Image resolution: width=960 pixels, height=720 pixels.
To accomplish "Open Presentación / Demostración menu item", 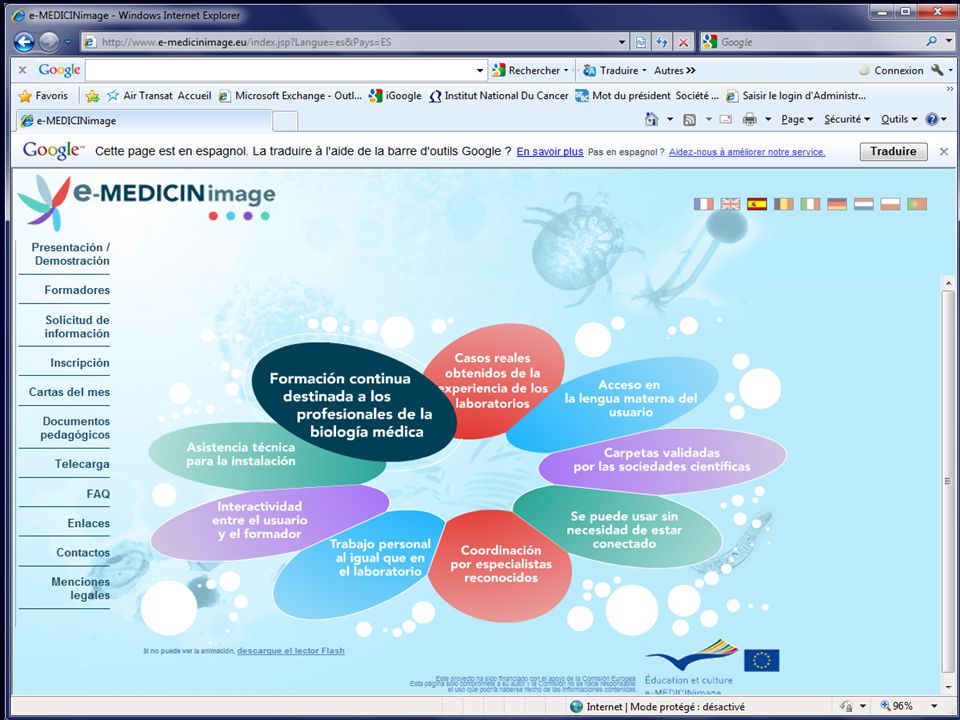I will point(70,254).
